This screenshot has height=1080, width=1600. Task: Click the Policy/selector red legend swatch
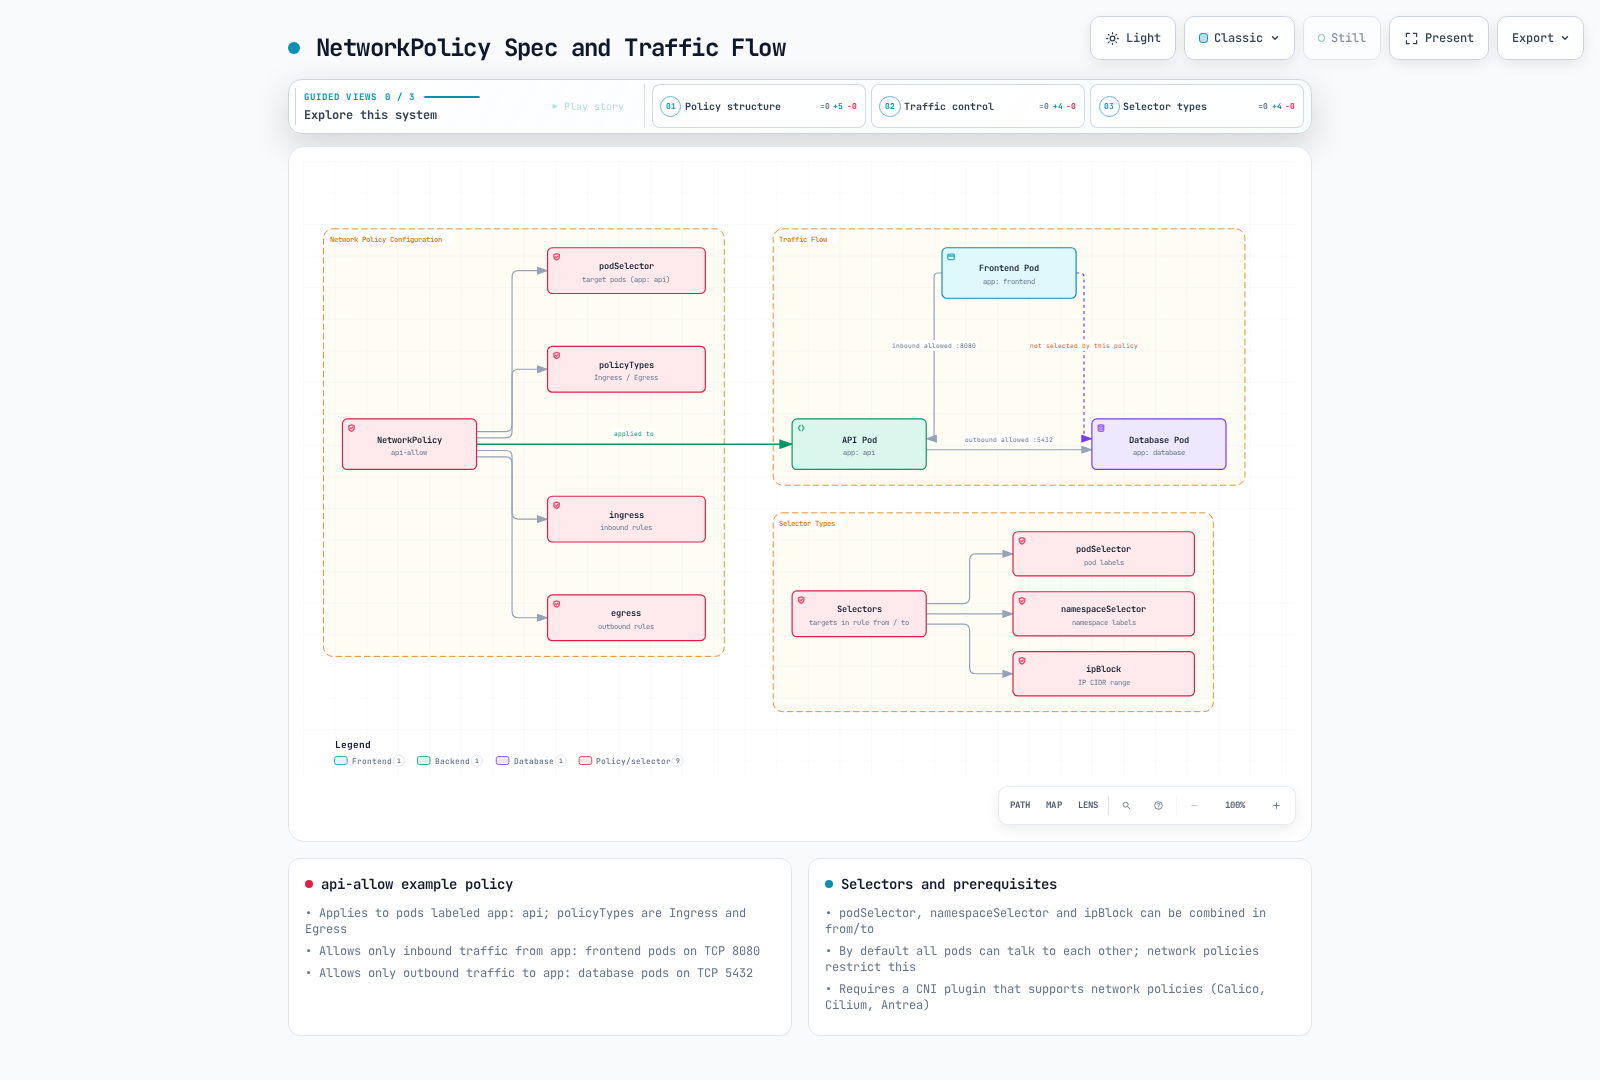click(585, 761)
